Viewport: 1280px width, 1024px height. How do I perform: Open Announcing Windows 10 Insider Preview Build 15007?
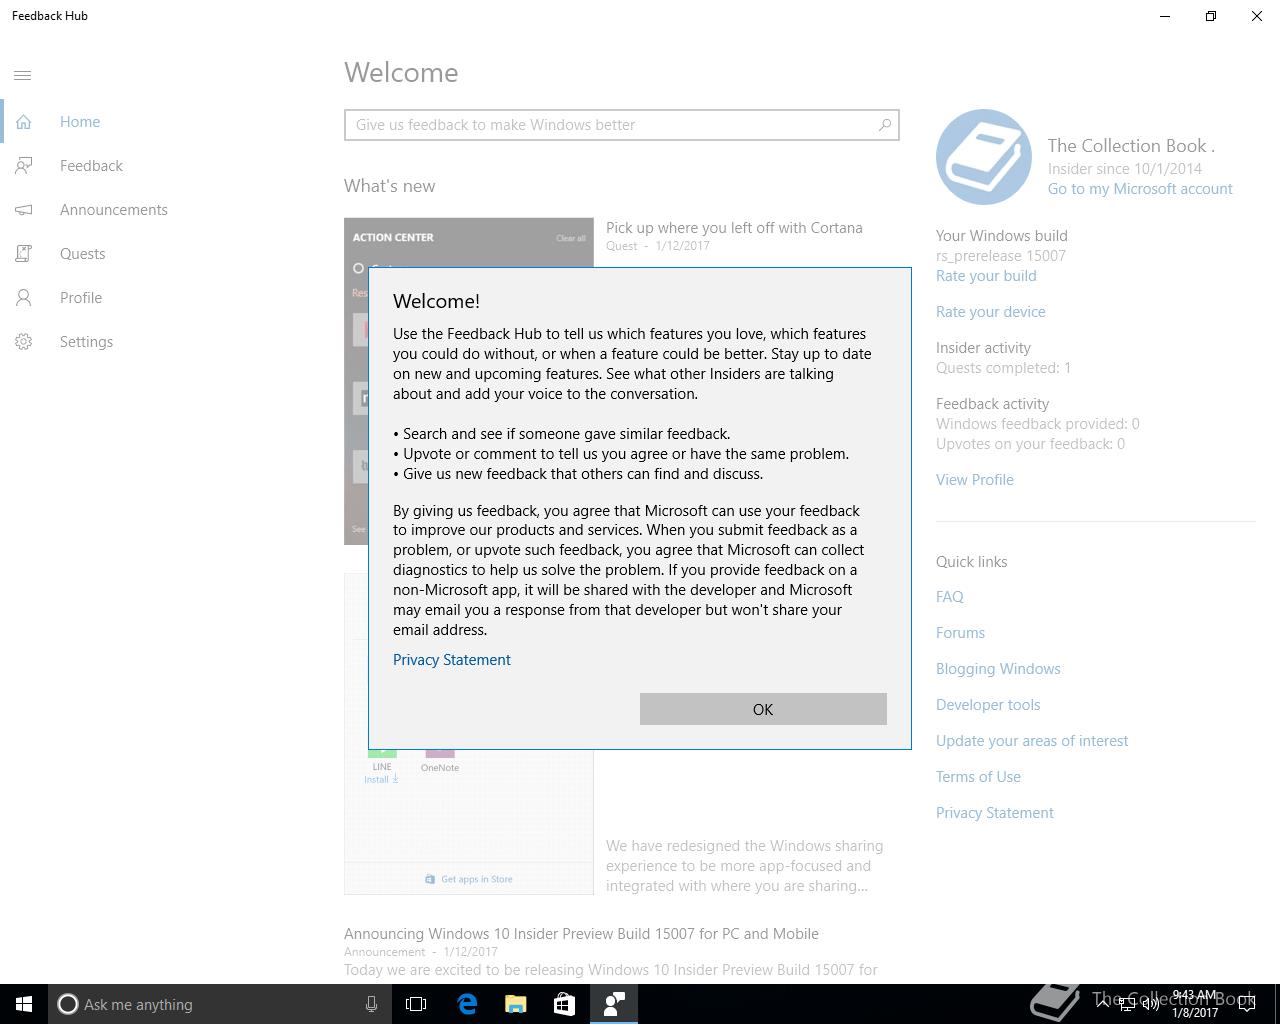click(581, 934)
